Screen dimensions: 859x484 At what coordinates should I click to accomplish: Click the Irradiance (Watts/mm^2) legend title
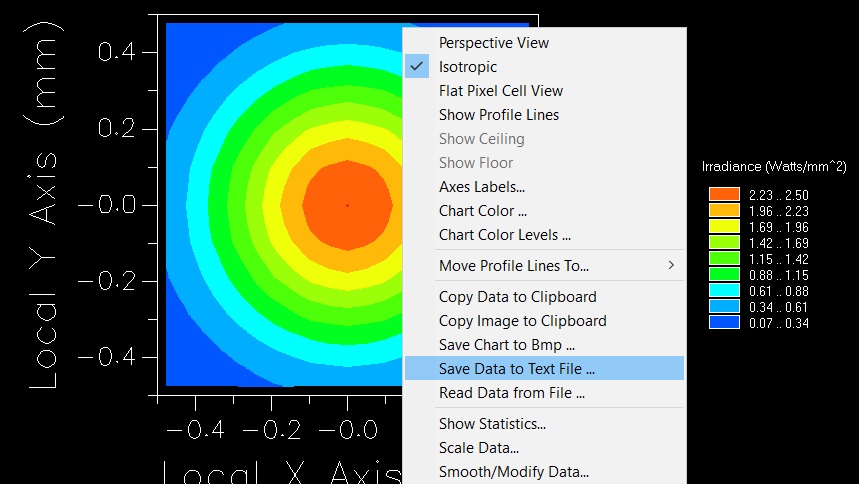(774, 167)
